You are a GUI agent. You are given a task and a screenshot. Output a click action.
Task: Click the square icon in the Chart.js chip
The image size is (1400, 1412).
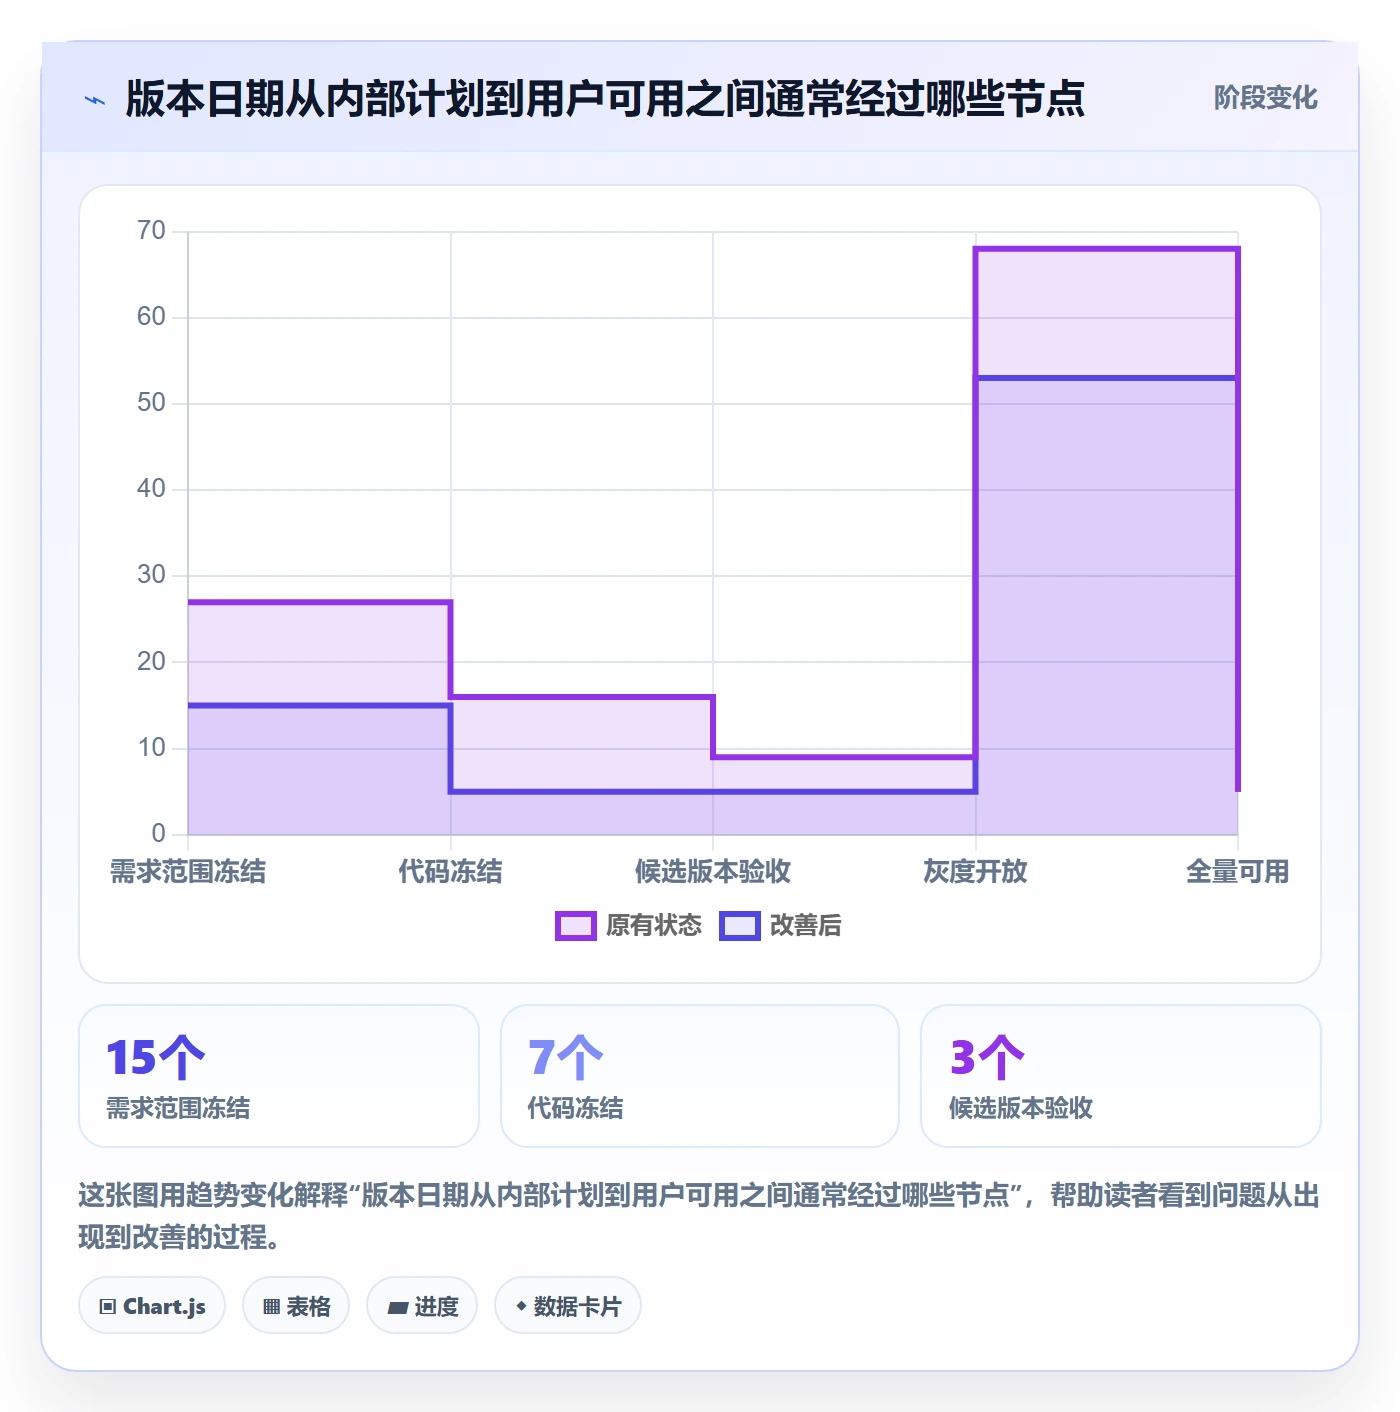[108, 1307]
